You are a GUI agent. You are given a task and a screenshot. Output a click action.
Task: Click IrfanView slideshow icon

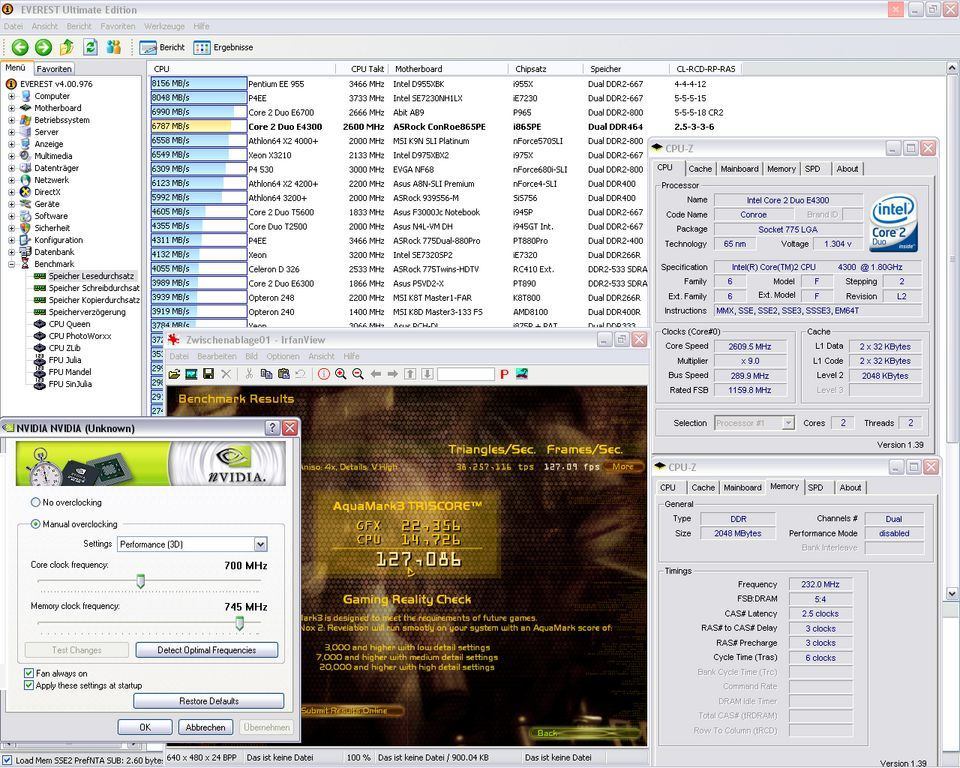click(192, 374)
